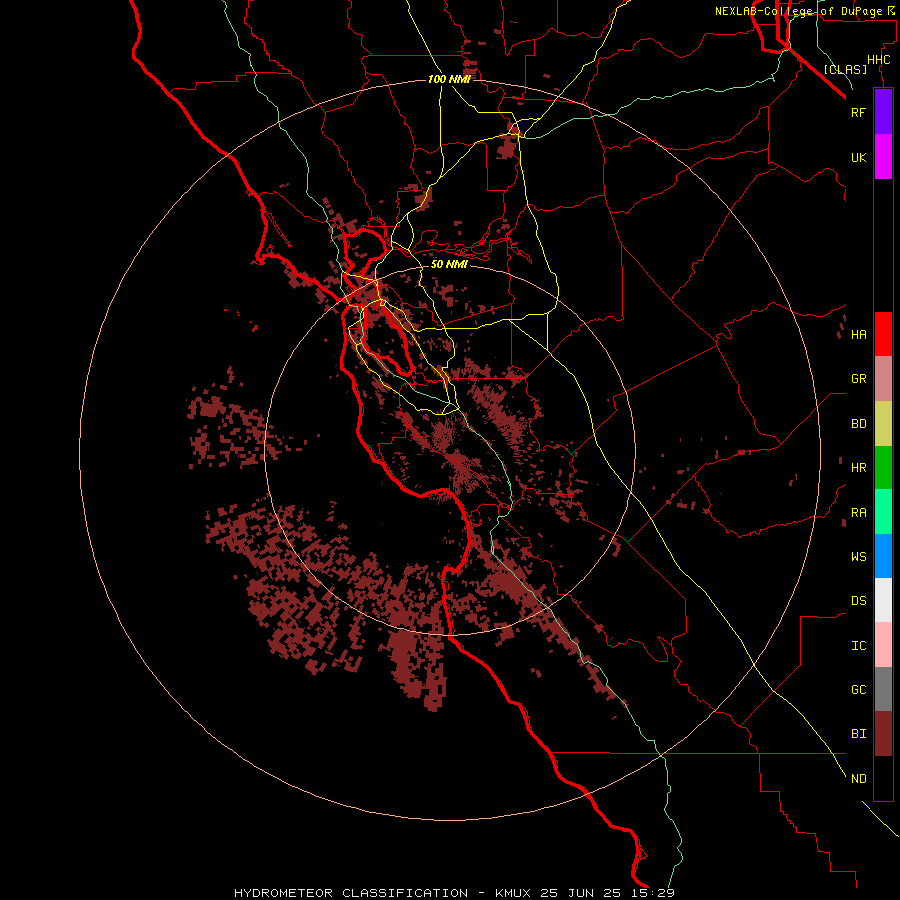Screen dimensions: 900x900
Task: Click the RF legend label
Action: 859,112
